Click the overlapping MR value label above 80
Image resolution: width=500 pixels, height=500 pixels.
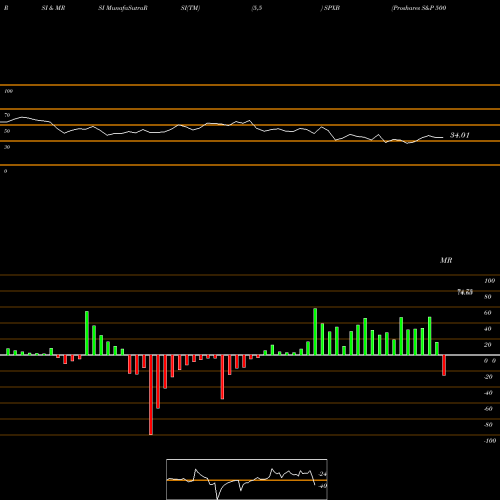465,292
